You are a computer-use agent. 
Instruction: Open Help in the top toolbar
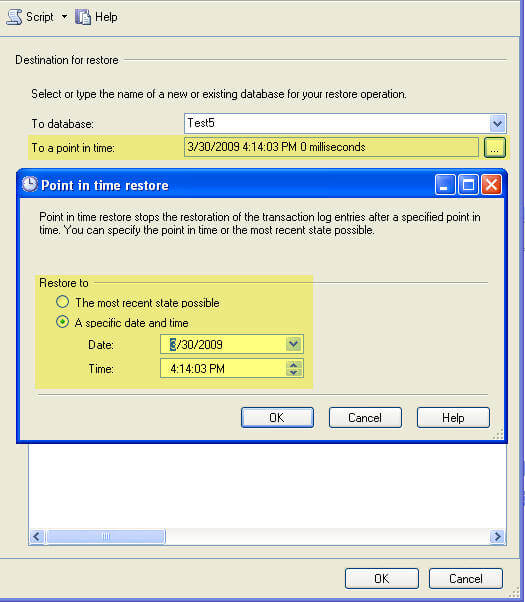96,17
